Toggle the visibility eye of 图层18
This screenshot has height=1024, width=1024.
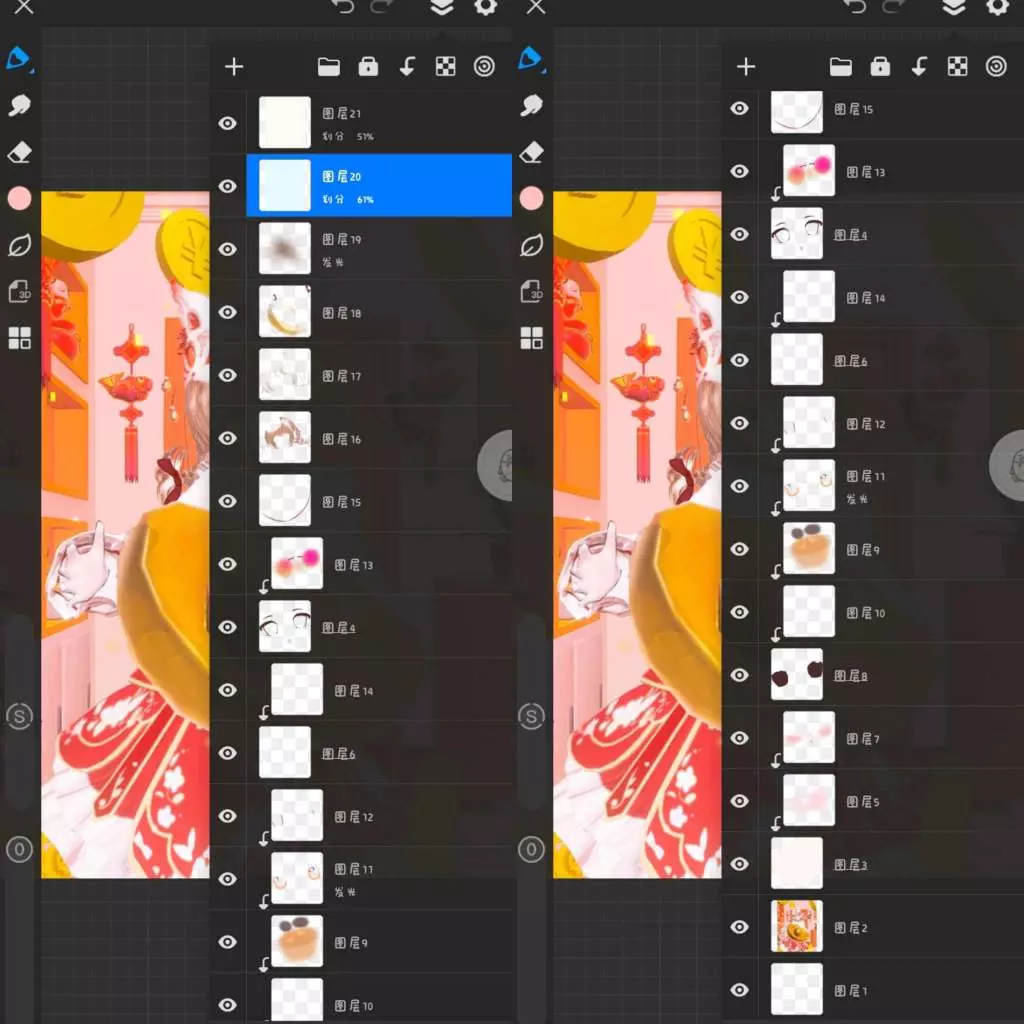click(x=227, y=312)
